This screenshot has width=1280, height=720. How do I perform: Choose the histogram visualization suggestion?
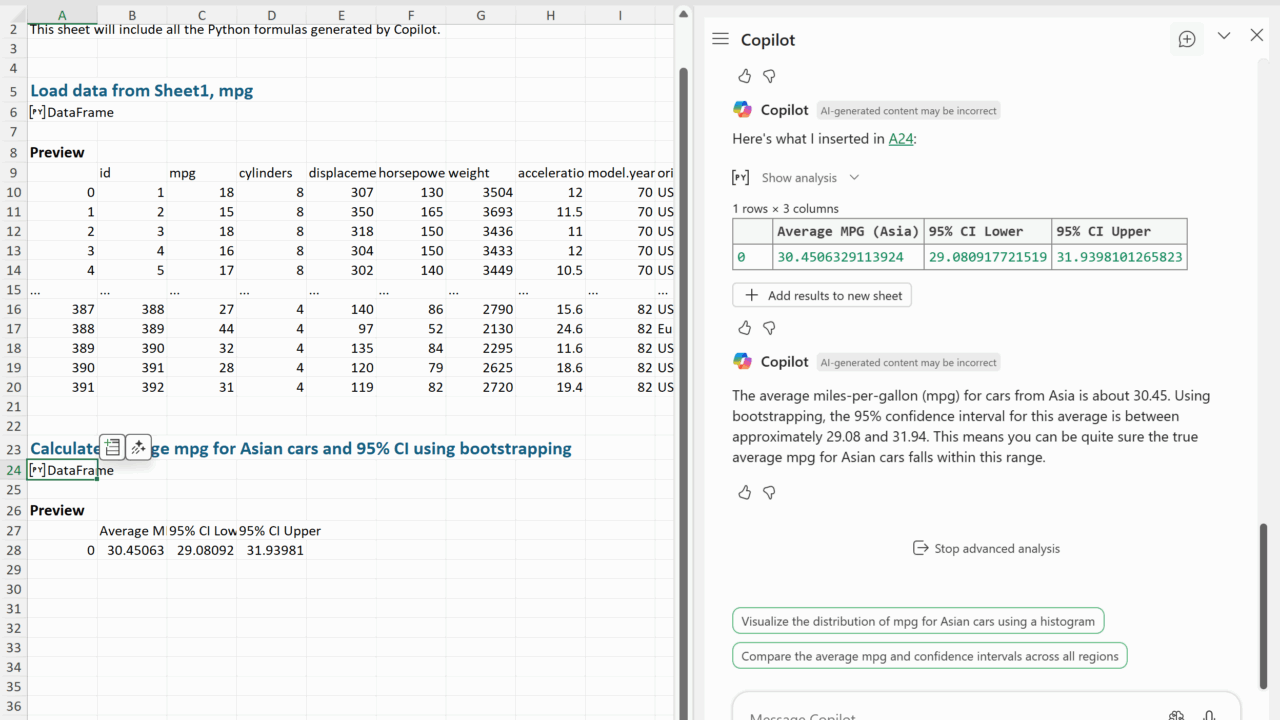(x=917, y=621)
